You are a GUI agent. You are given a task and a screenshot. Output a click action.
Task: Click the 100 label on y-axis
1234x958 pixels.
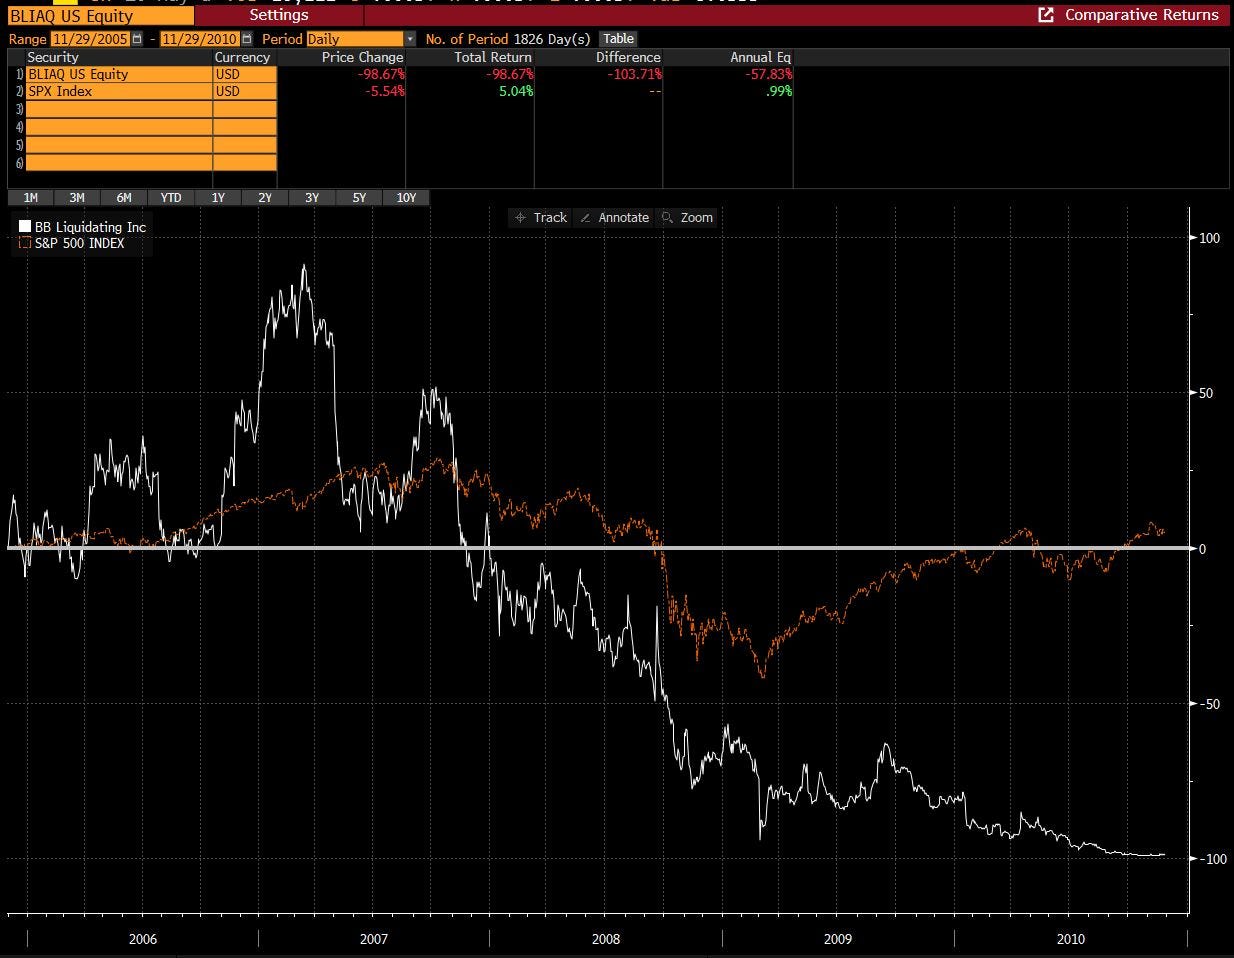(1209, 238)
